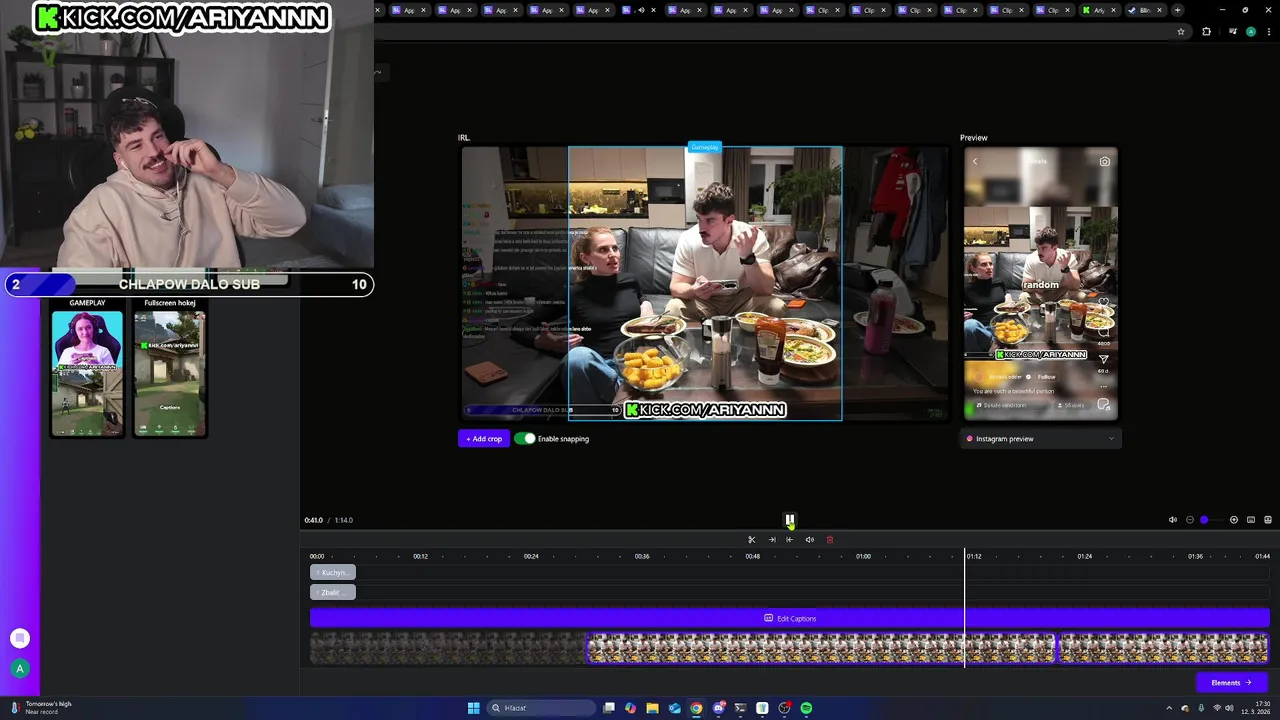
Task: Click the elapsed time readout 0:41.0
Action: pos(313,520)
